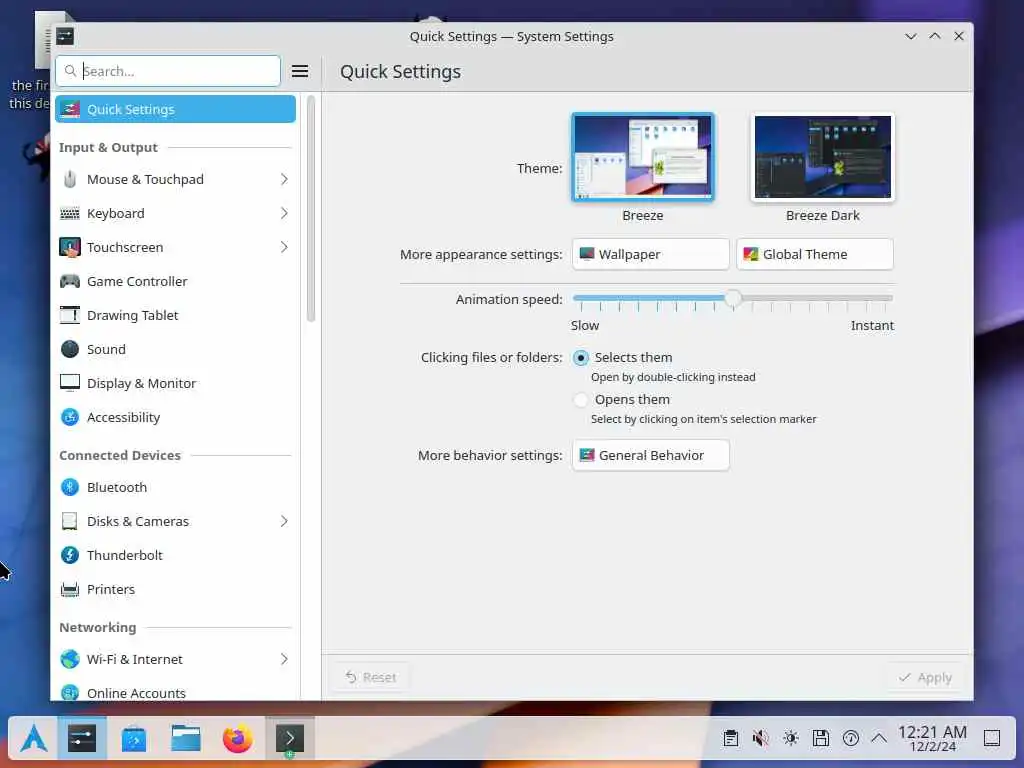The image size is (1024, 768).
Task: Click the Disks & Cameras icon
Action: (x=70, y=521)
